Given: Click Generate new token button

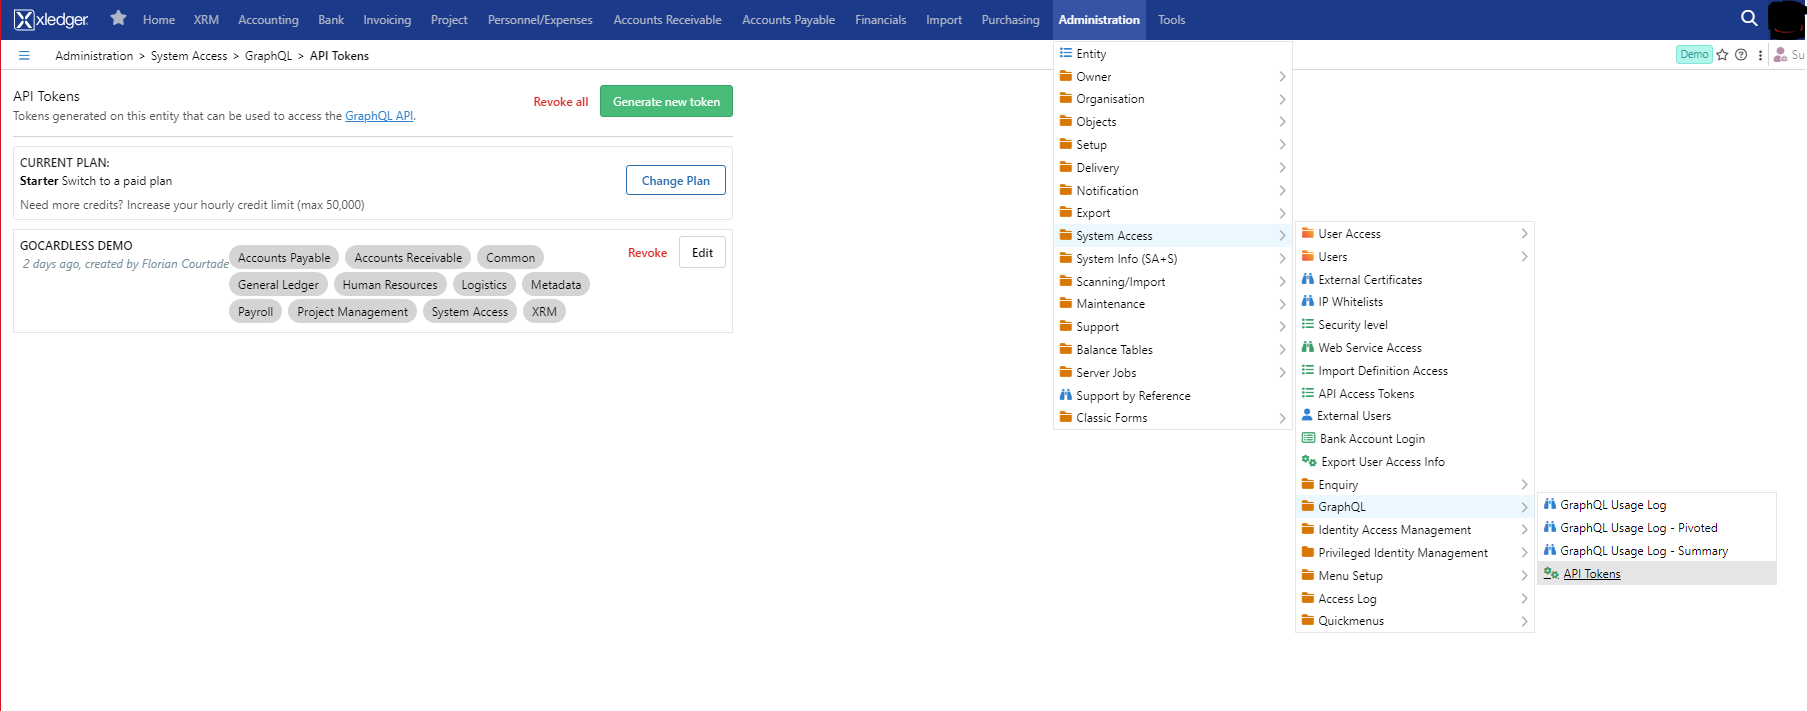Looking at the screenshot, I should coord(666,101).
